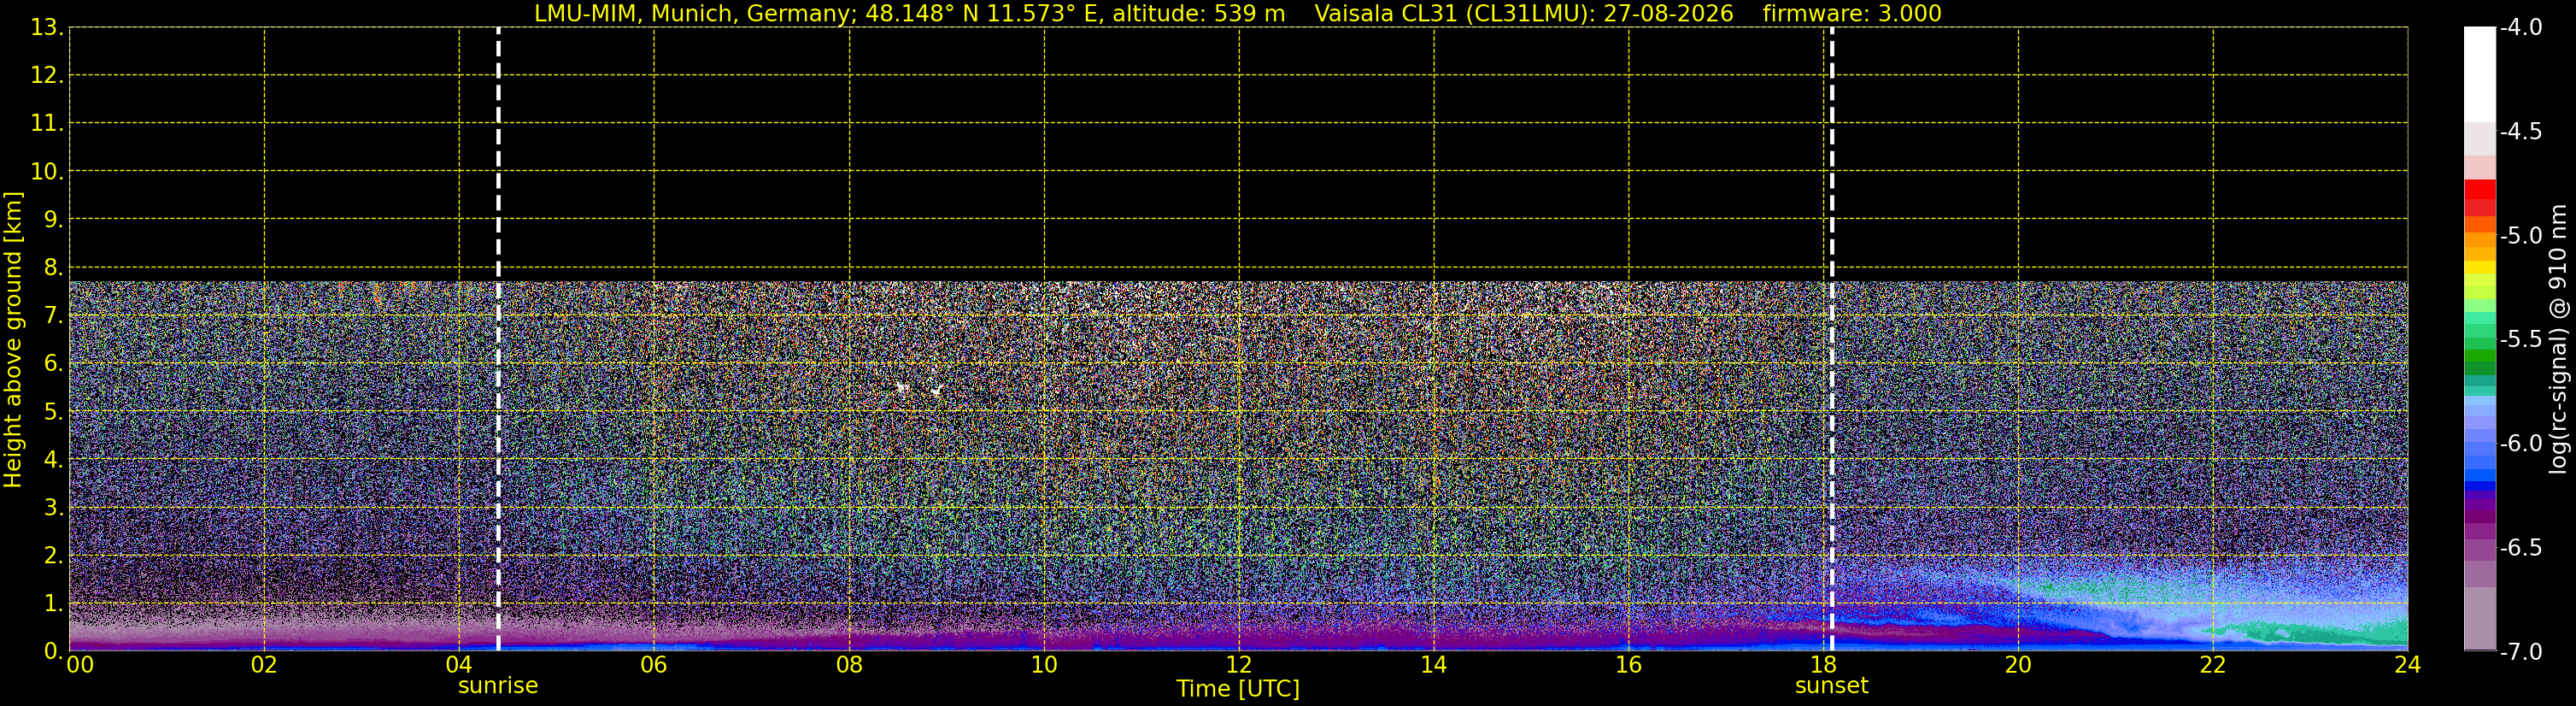2576x706 pixels.
Task: Click the 13. tick on the height axis
Action: pos(47,27)
